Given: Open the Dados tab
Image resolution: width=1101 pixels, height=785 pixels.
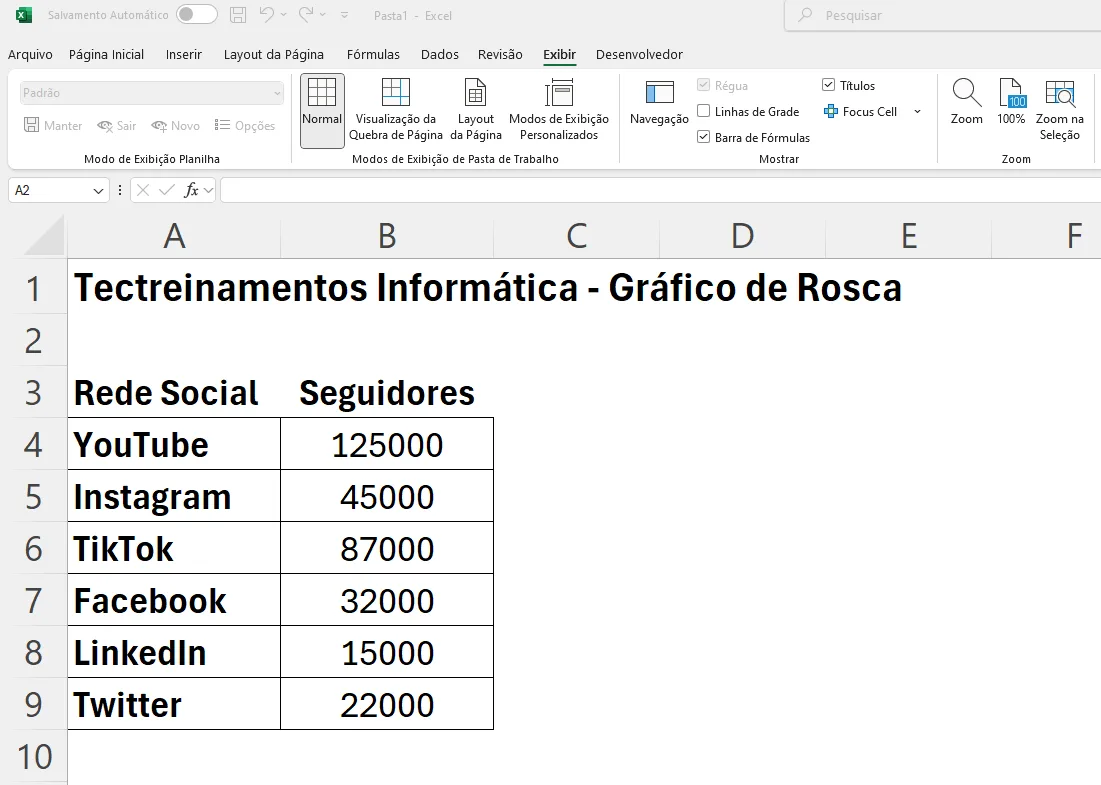Looking at the screenshot, I should 440,54.
